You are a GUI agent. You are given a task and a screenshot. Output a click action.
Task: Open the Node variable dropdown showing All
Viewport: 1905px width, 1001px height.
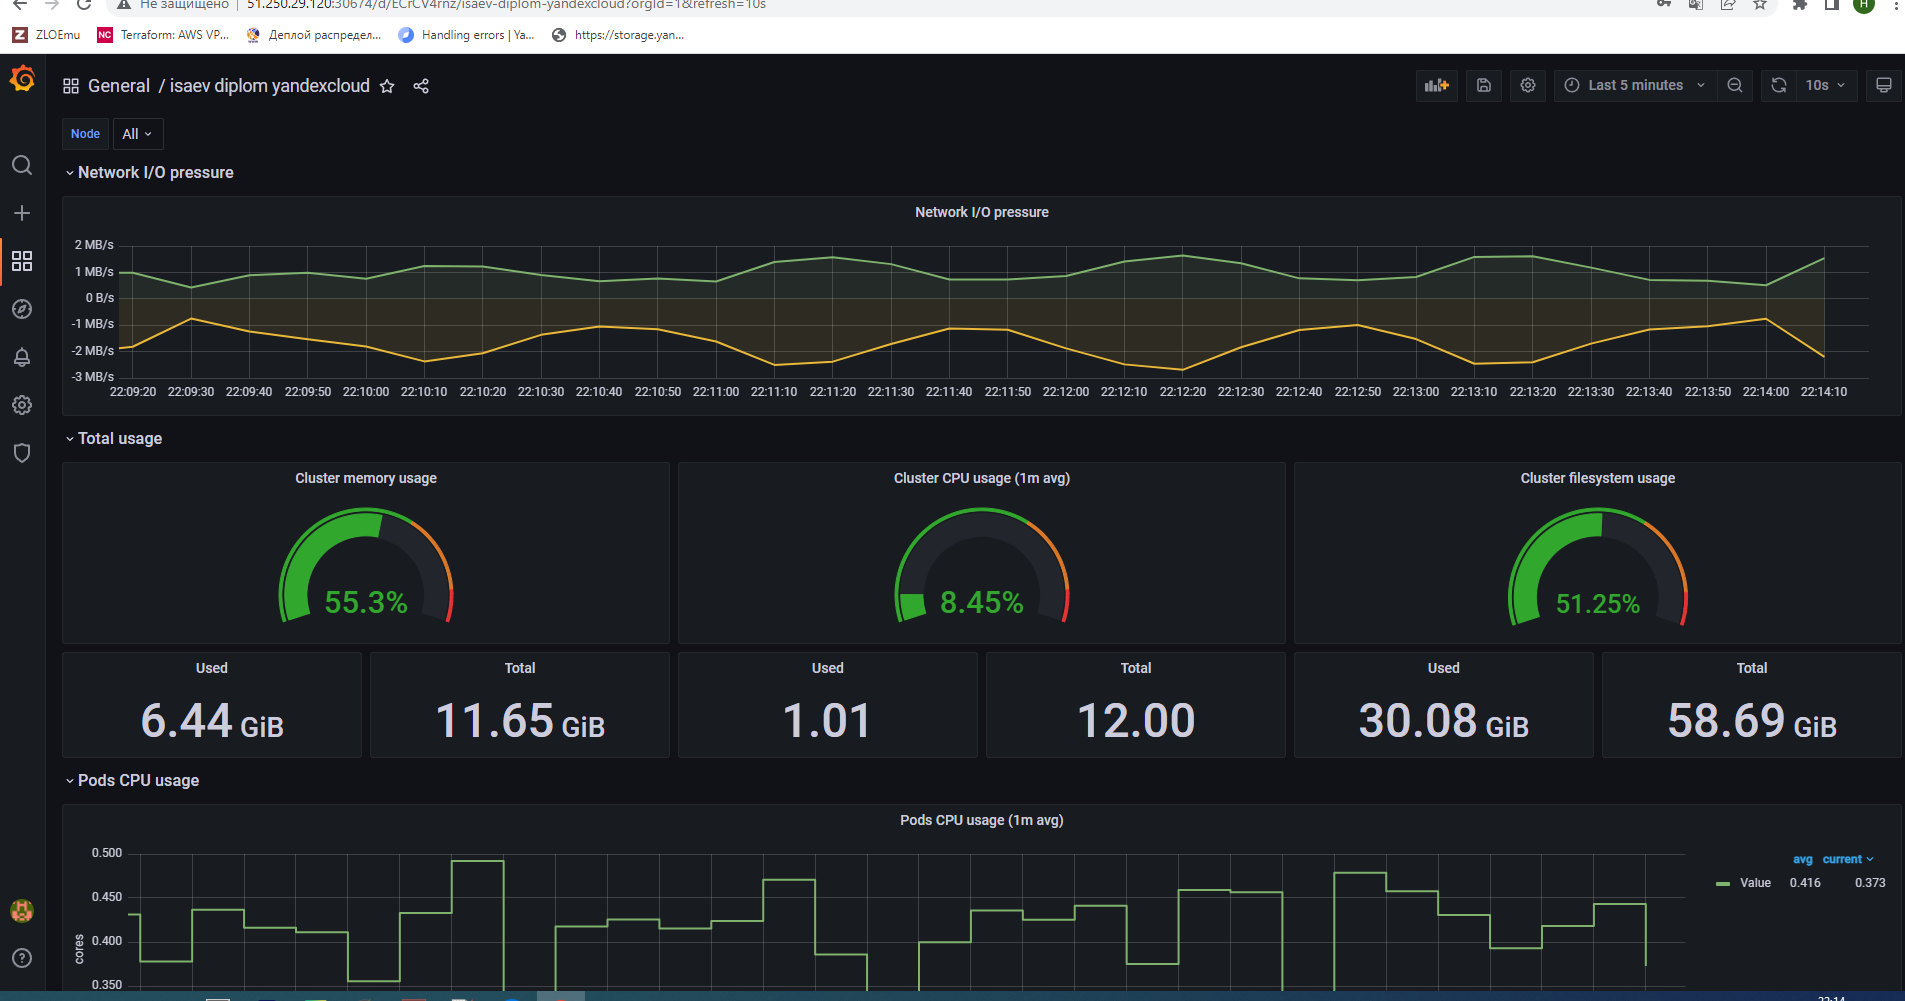(137, 133)
